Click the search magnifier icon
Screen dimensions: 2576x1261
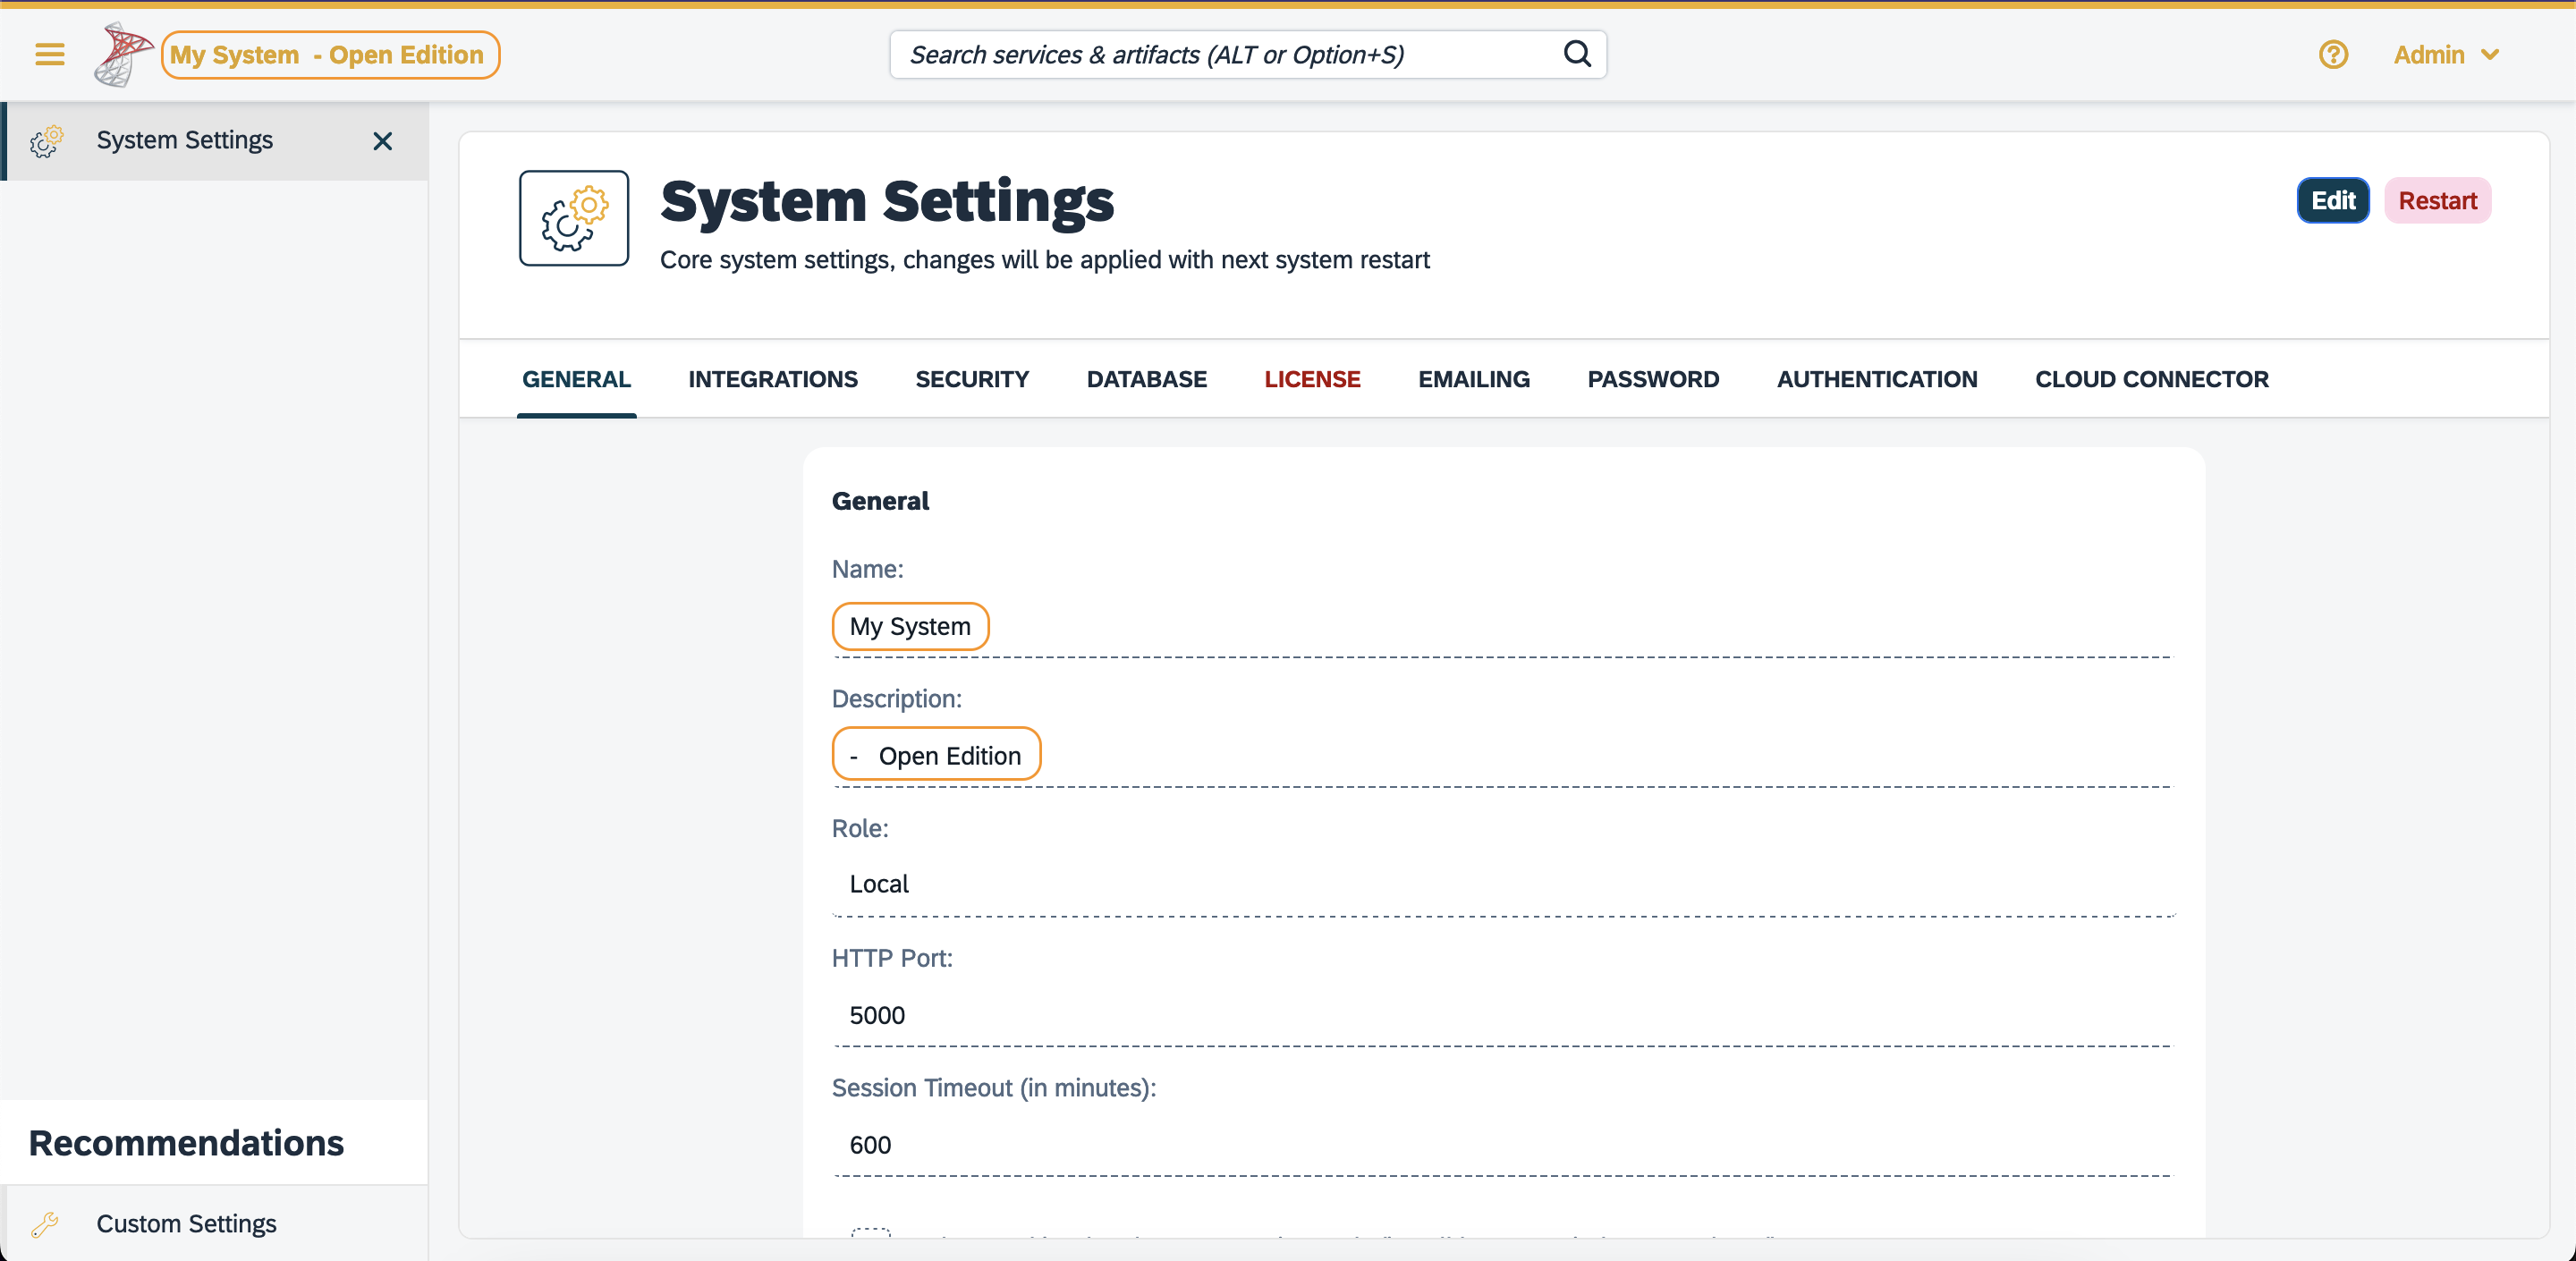coord(1577,54)
